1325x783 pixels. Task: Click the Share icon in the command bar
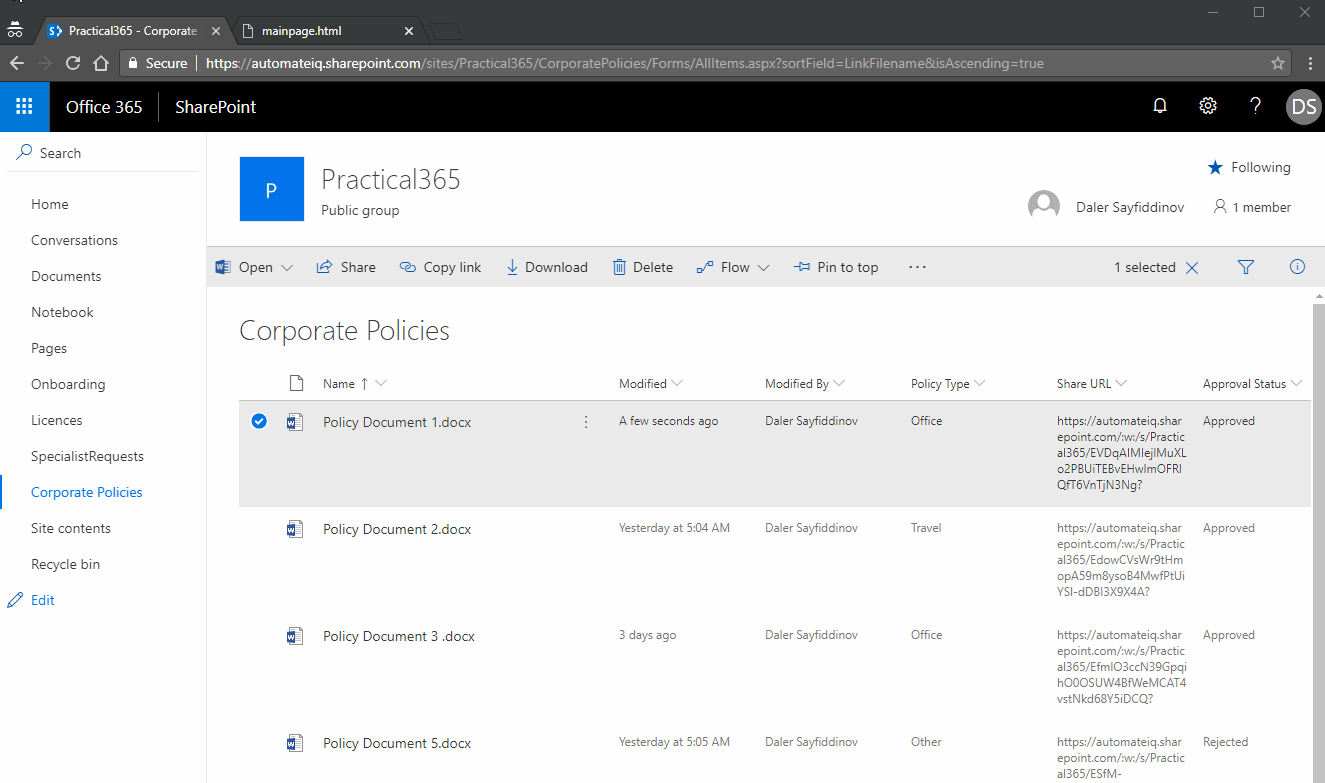[x=345, y=267]
